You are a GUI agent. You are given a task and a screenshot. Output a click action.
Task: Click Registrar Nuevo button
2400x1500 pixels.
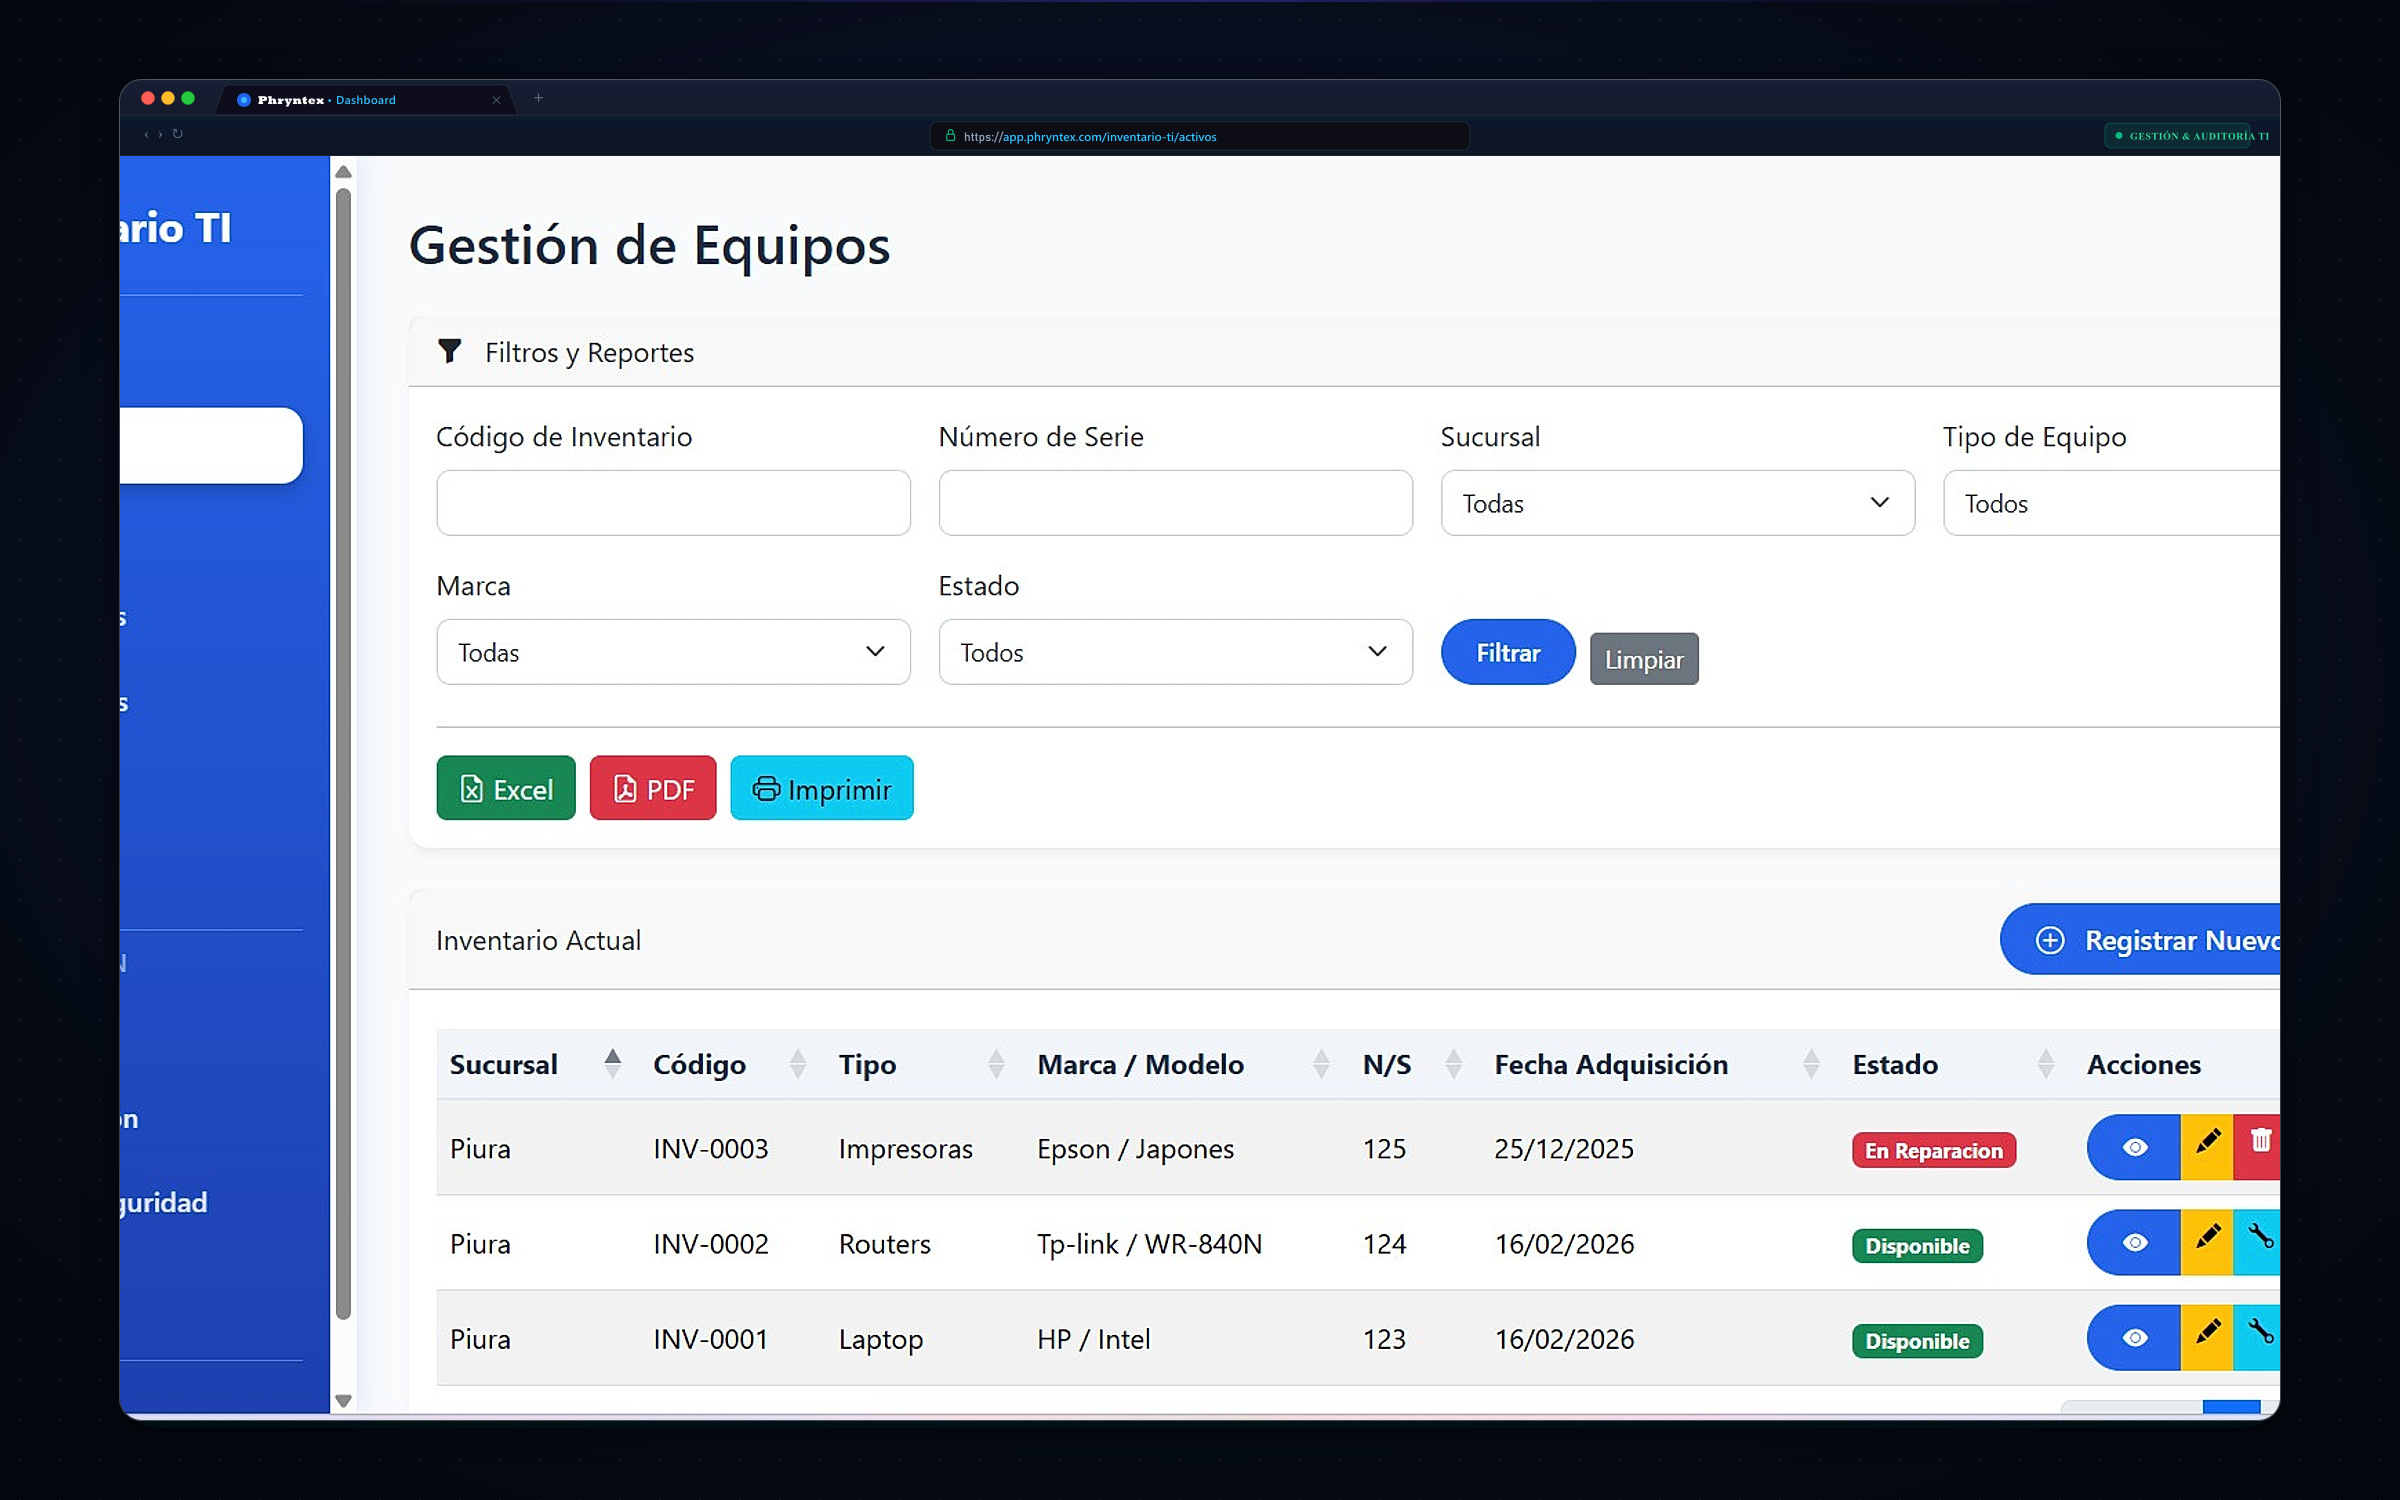pos(2140,939)
